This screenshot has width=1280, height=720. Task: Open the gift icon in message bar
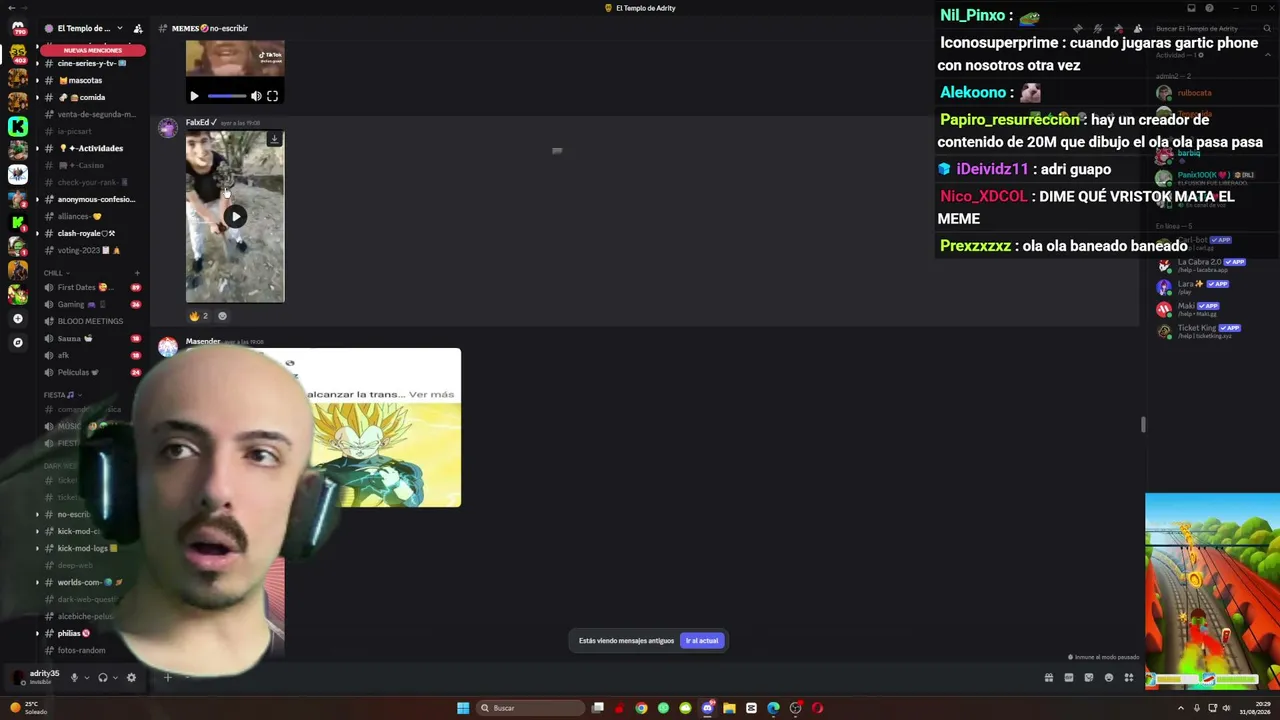[1049, 677]
